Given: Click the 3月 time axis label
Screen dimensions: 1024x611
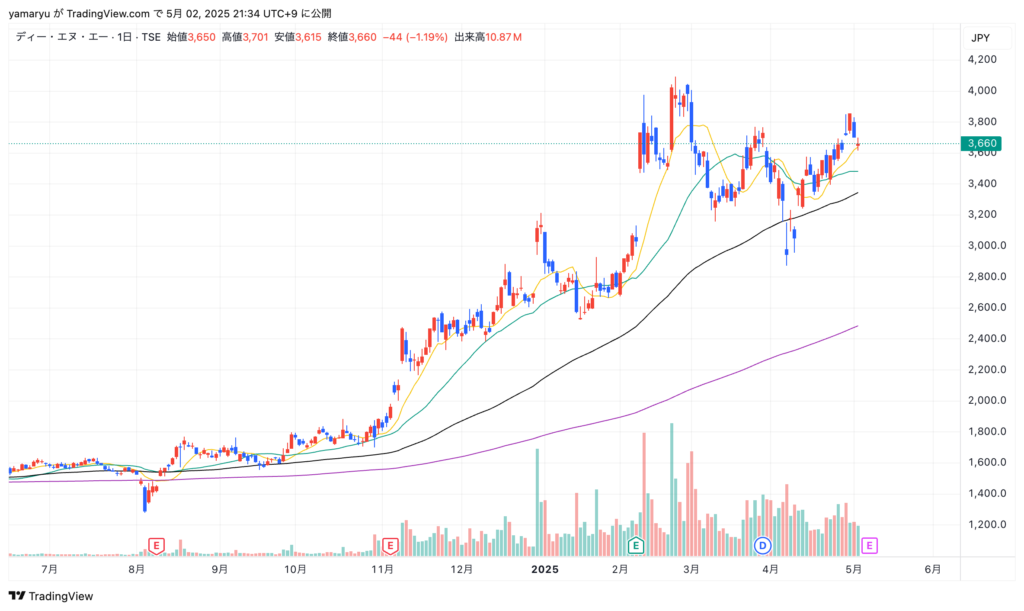Looking at the screenshot, I should pos(691,569).
